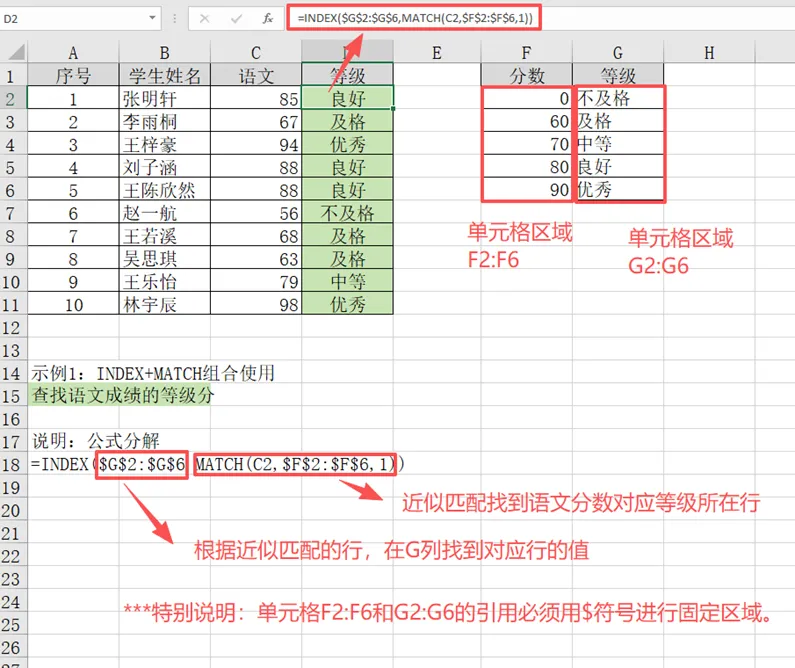The height and width of the screenshot is (668, 795).
Task: Click cell 说明: 公式分解
Action: (95, 441)
